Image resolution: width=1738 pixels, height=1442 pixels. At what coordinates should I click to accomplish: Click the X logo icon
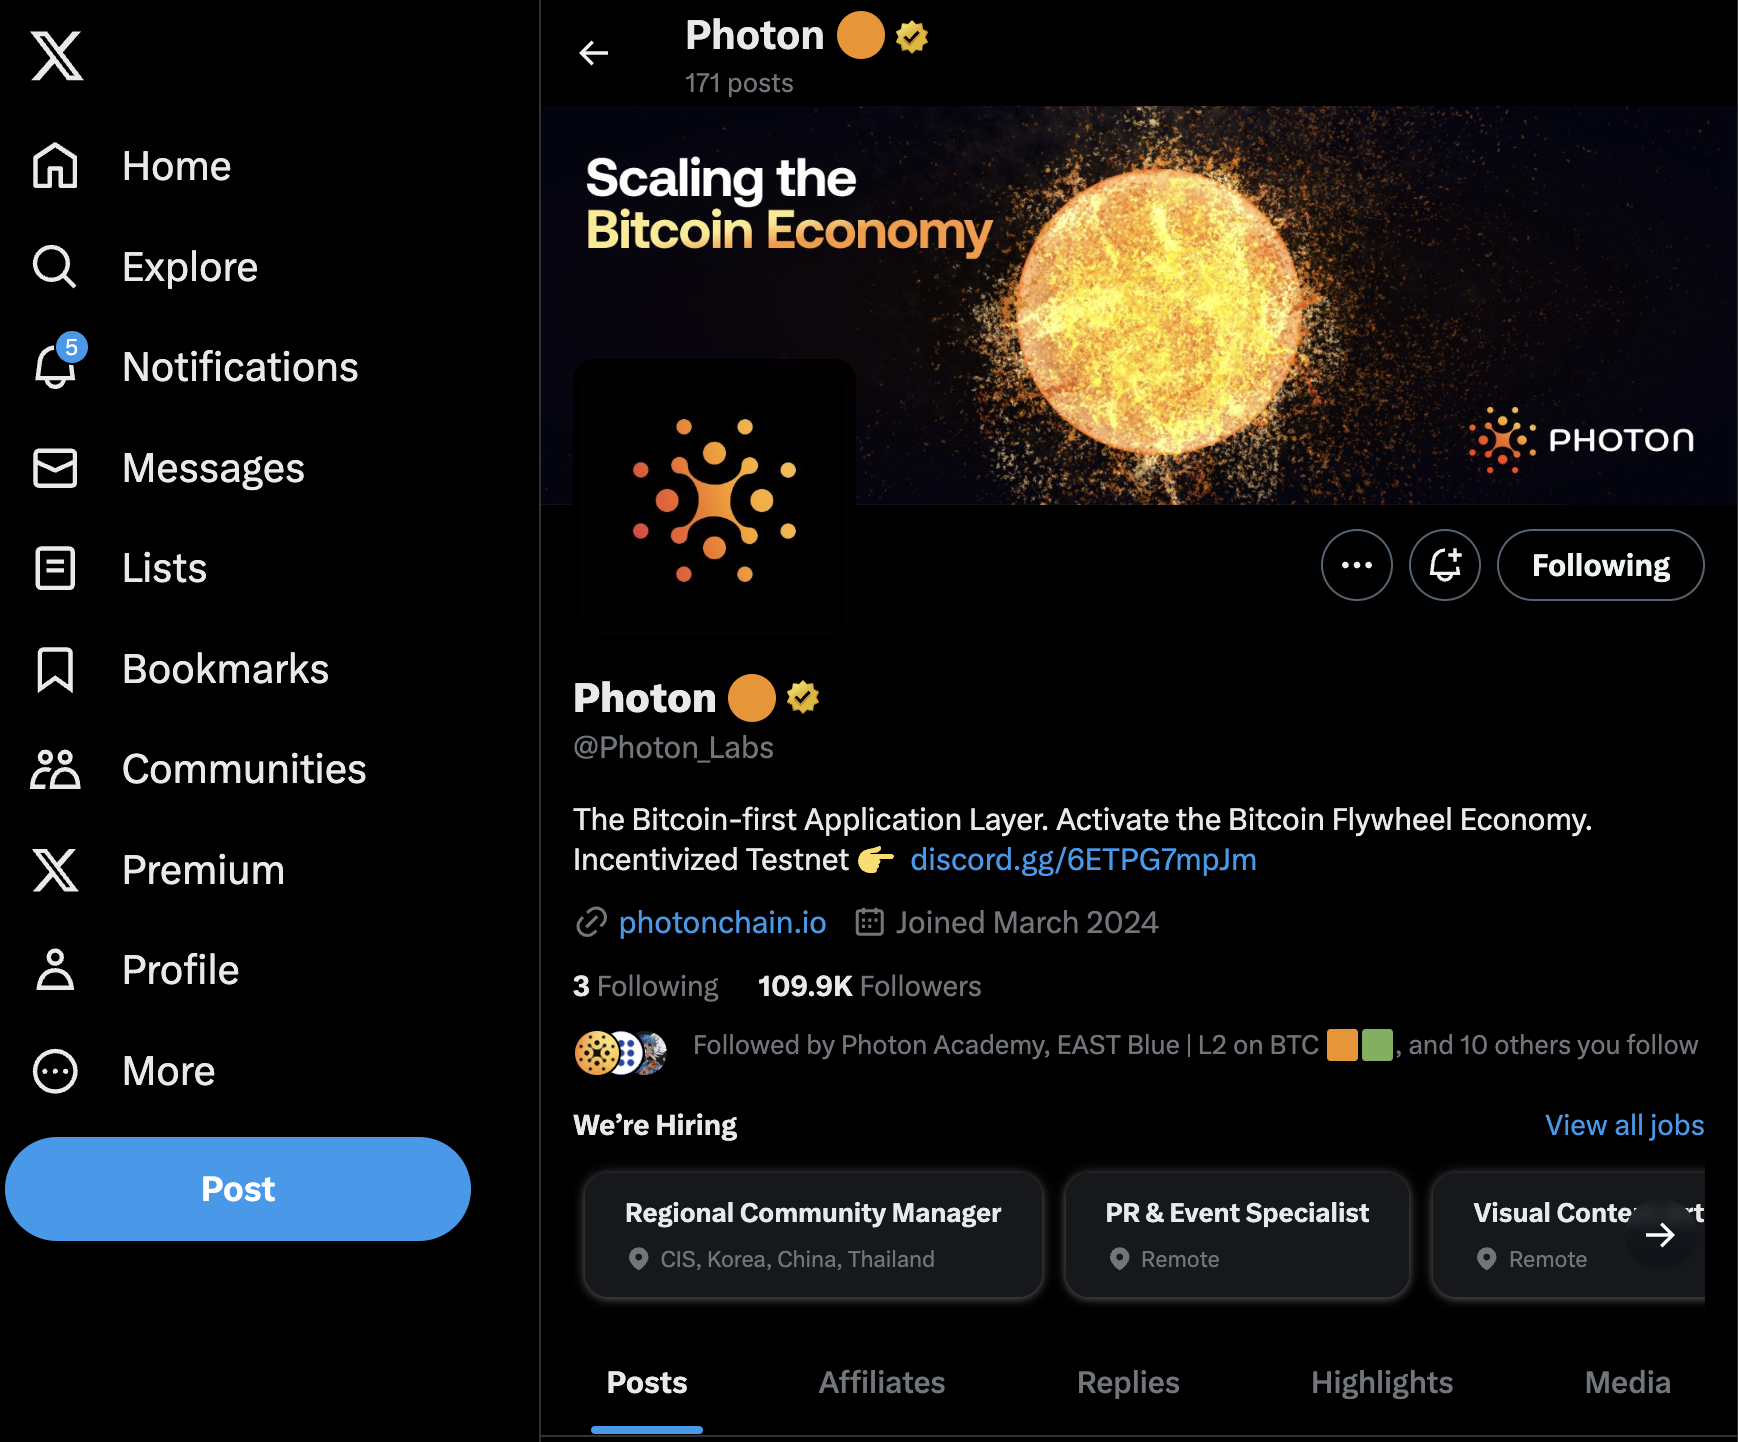[57, 56]
